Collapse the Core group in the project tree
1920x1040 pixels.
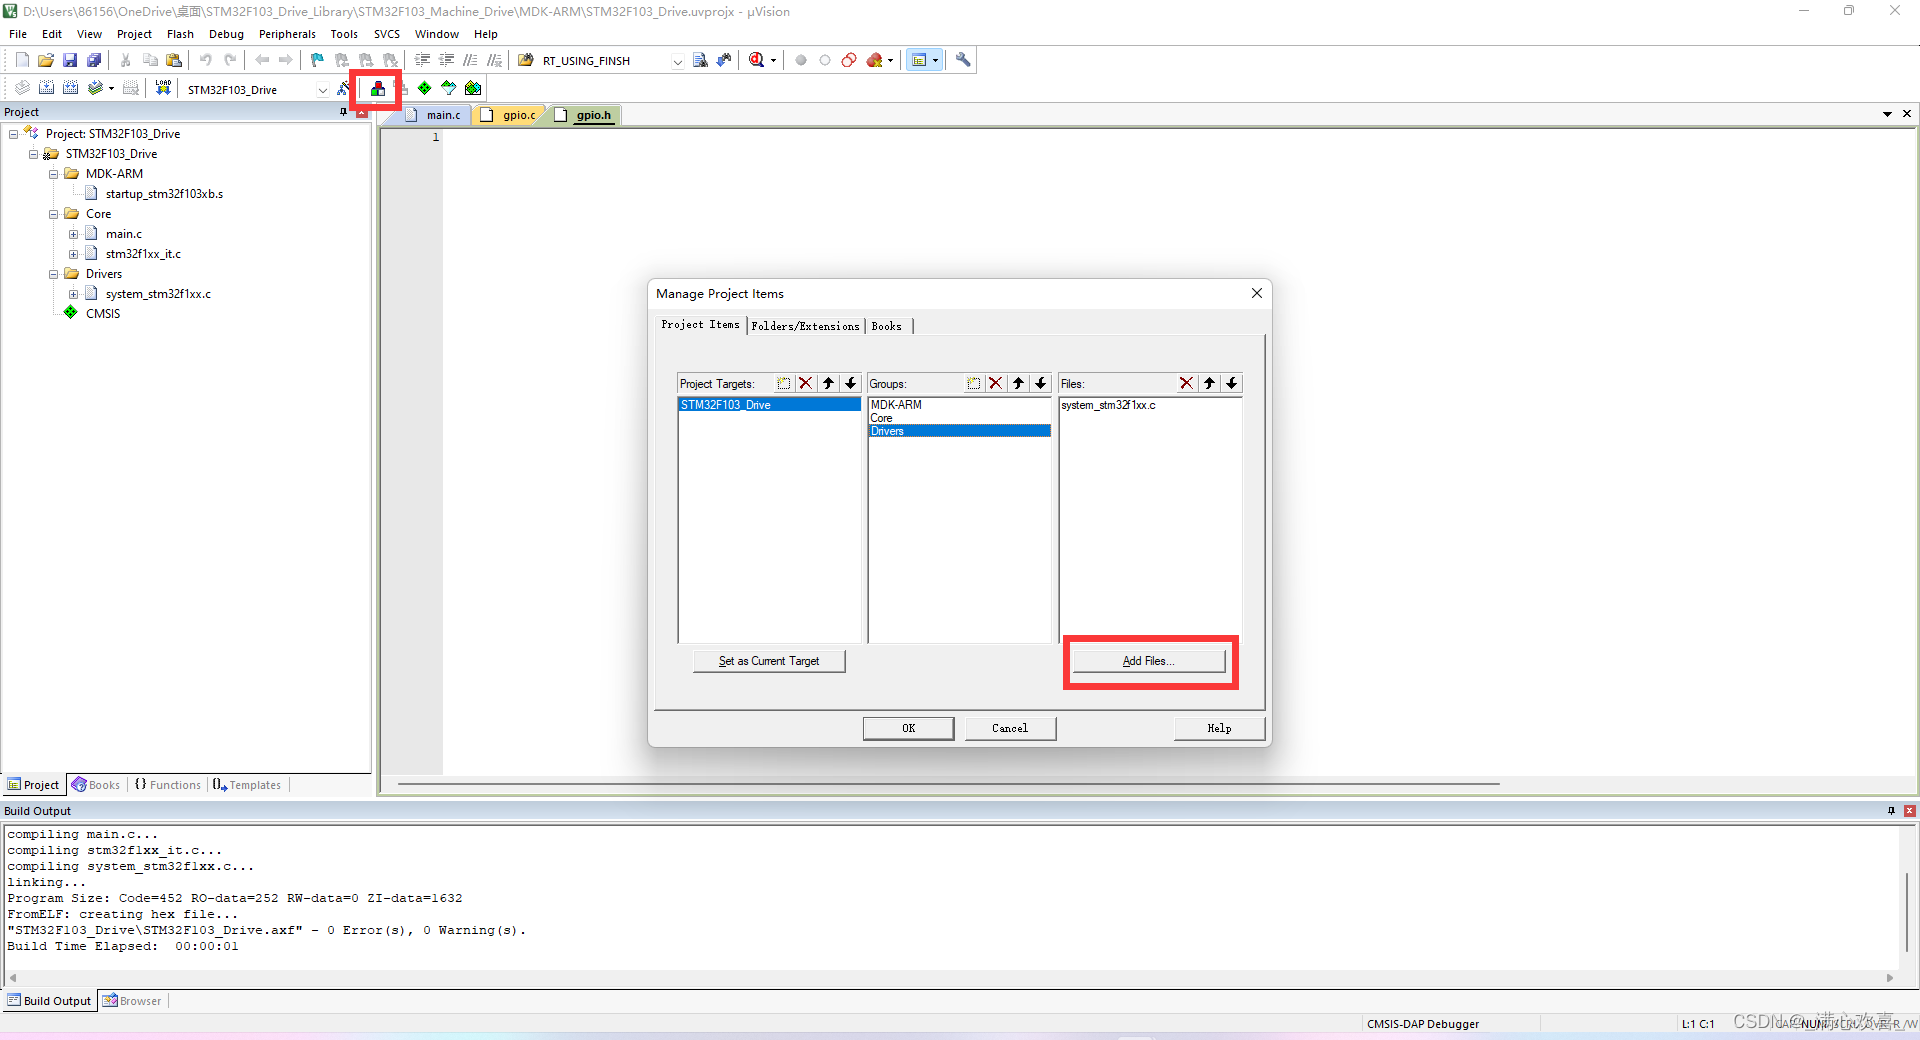[54, 214]
